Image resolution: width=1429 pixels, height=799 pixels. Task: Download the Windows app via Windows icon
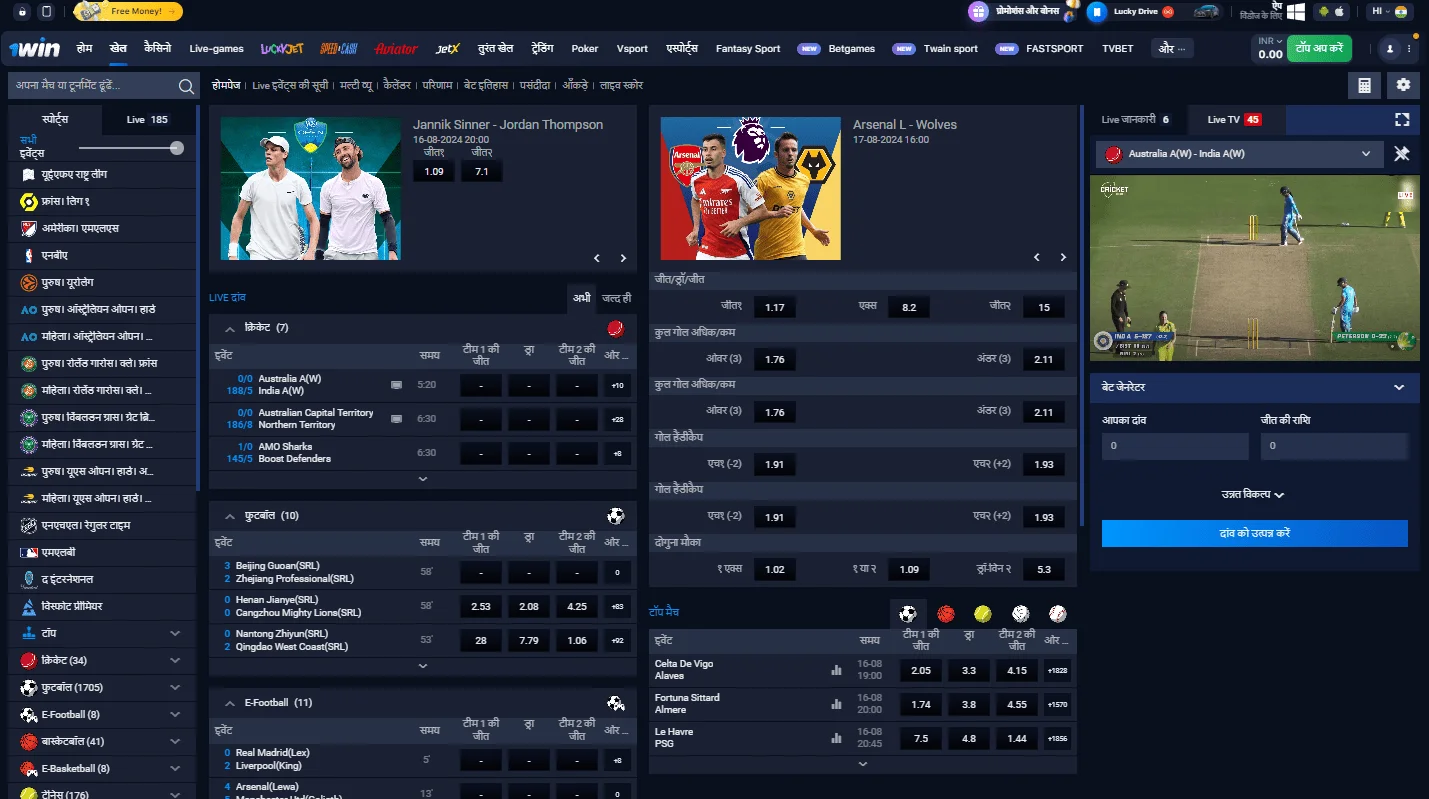click(1296, 12)
